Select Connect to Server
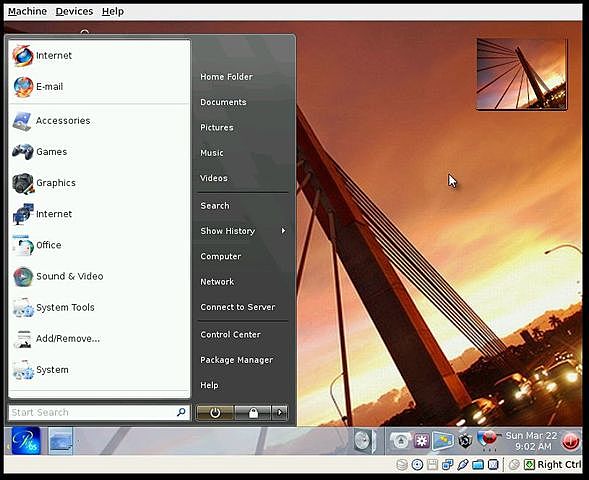The height and width of the screenshot is (480, 589). pos(238,307)
